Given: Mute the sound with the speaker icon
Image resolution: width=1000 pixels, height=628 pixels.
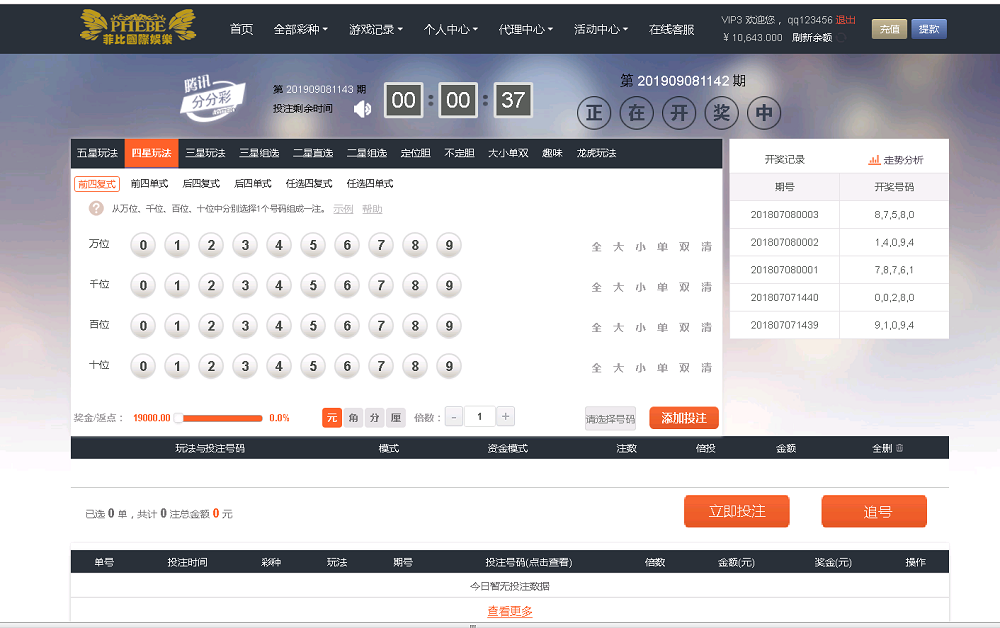Looking at the screenshot, I should (x=361, y=108).
